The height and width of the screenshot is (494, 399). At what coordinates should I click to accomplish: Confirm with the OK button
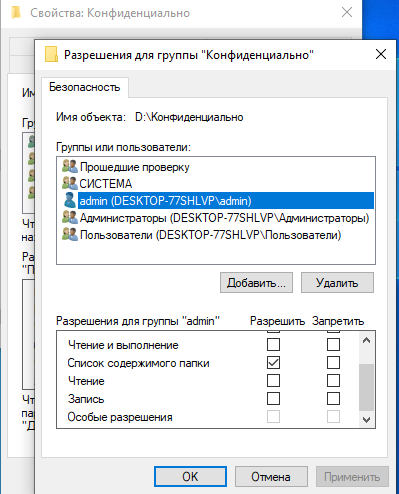click(190, 477)
